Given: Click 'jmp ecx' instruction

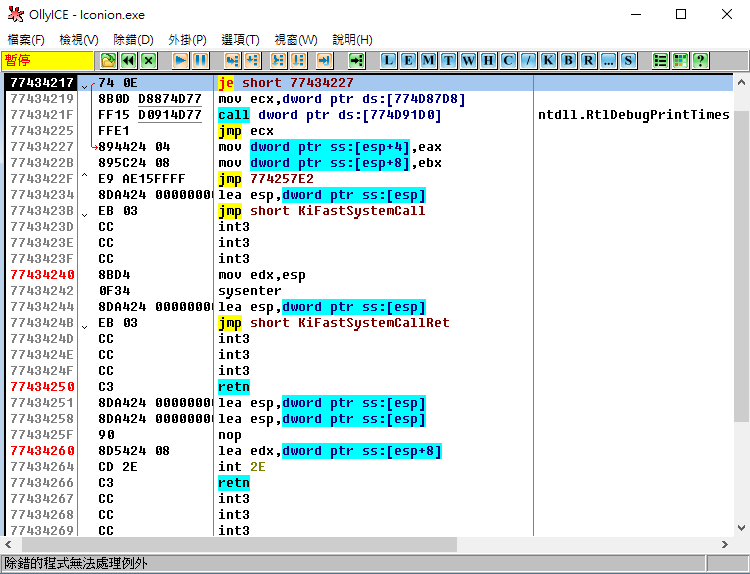Looking at the screenshot, I should click(246, 131).
